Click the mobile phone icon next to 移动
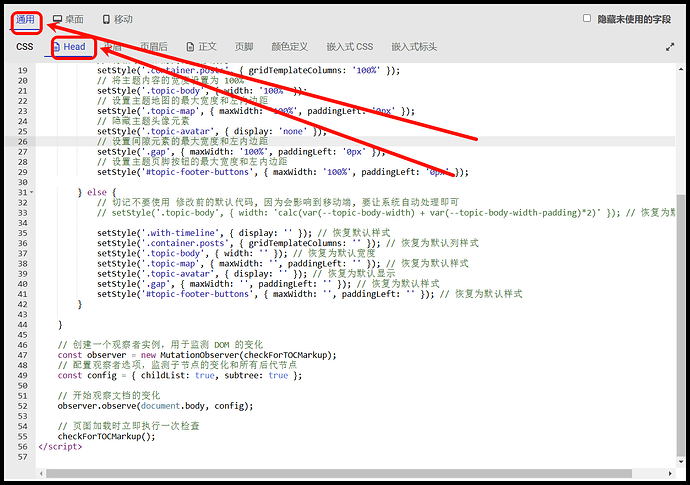This screenshot has width=690, height=485. (x=106, y=19)
